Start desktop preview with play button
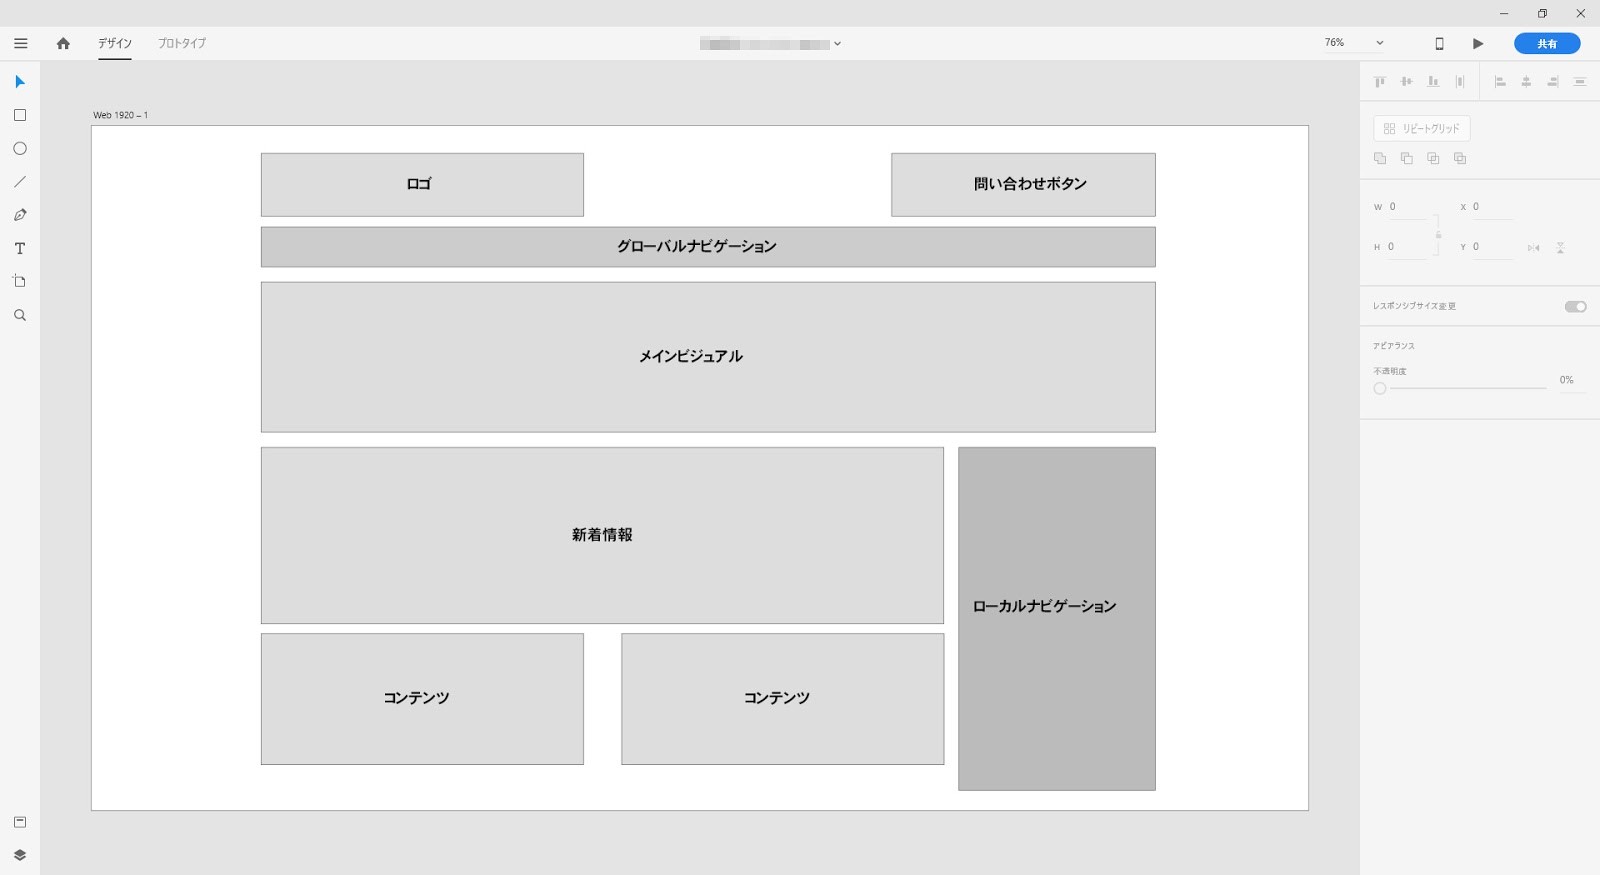The width and height of the screenshot is (1600, 875). [x=1478, y=43]
